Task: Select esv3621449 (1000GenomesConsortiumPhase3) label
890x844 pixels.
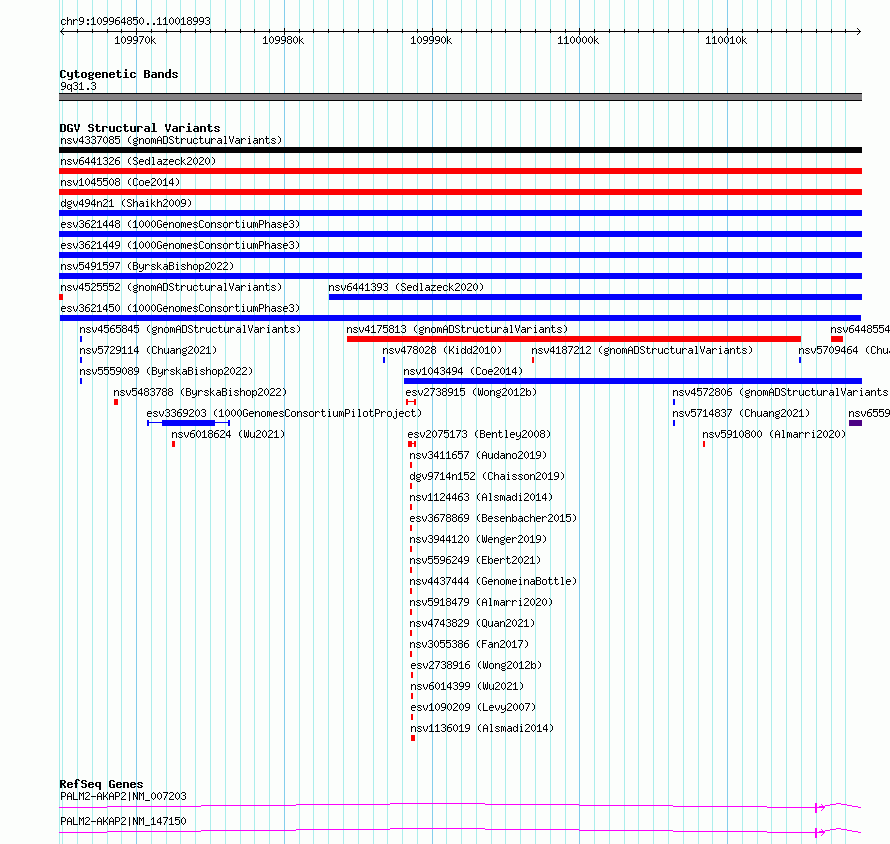Action: coord(180,245)
